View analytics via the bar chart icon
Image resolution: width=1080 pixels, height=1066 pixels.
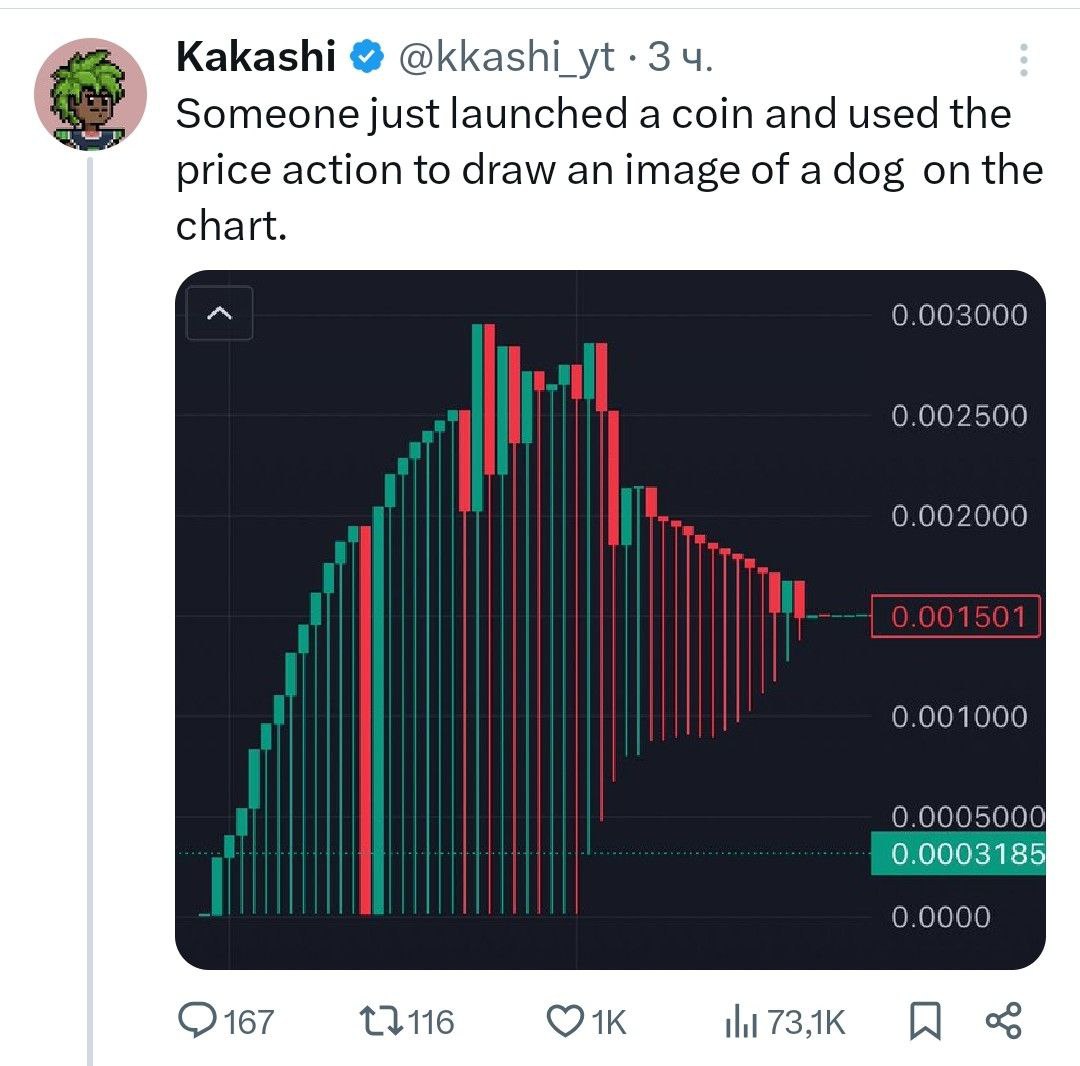click(x=741, y=1021)
